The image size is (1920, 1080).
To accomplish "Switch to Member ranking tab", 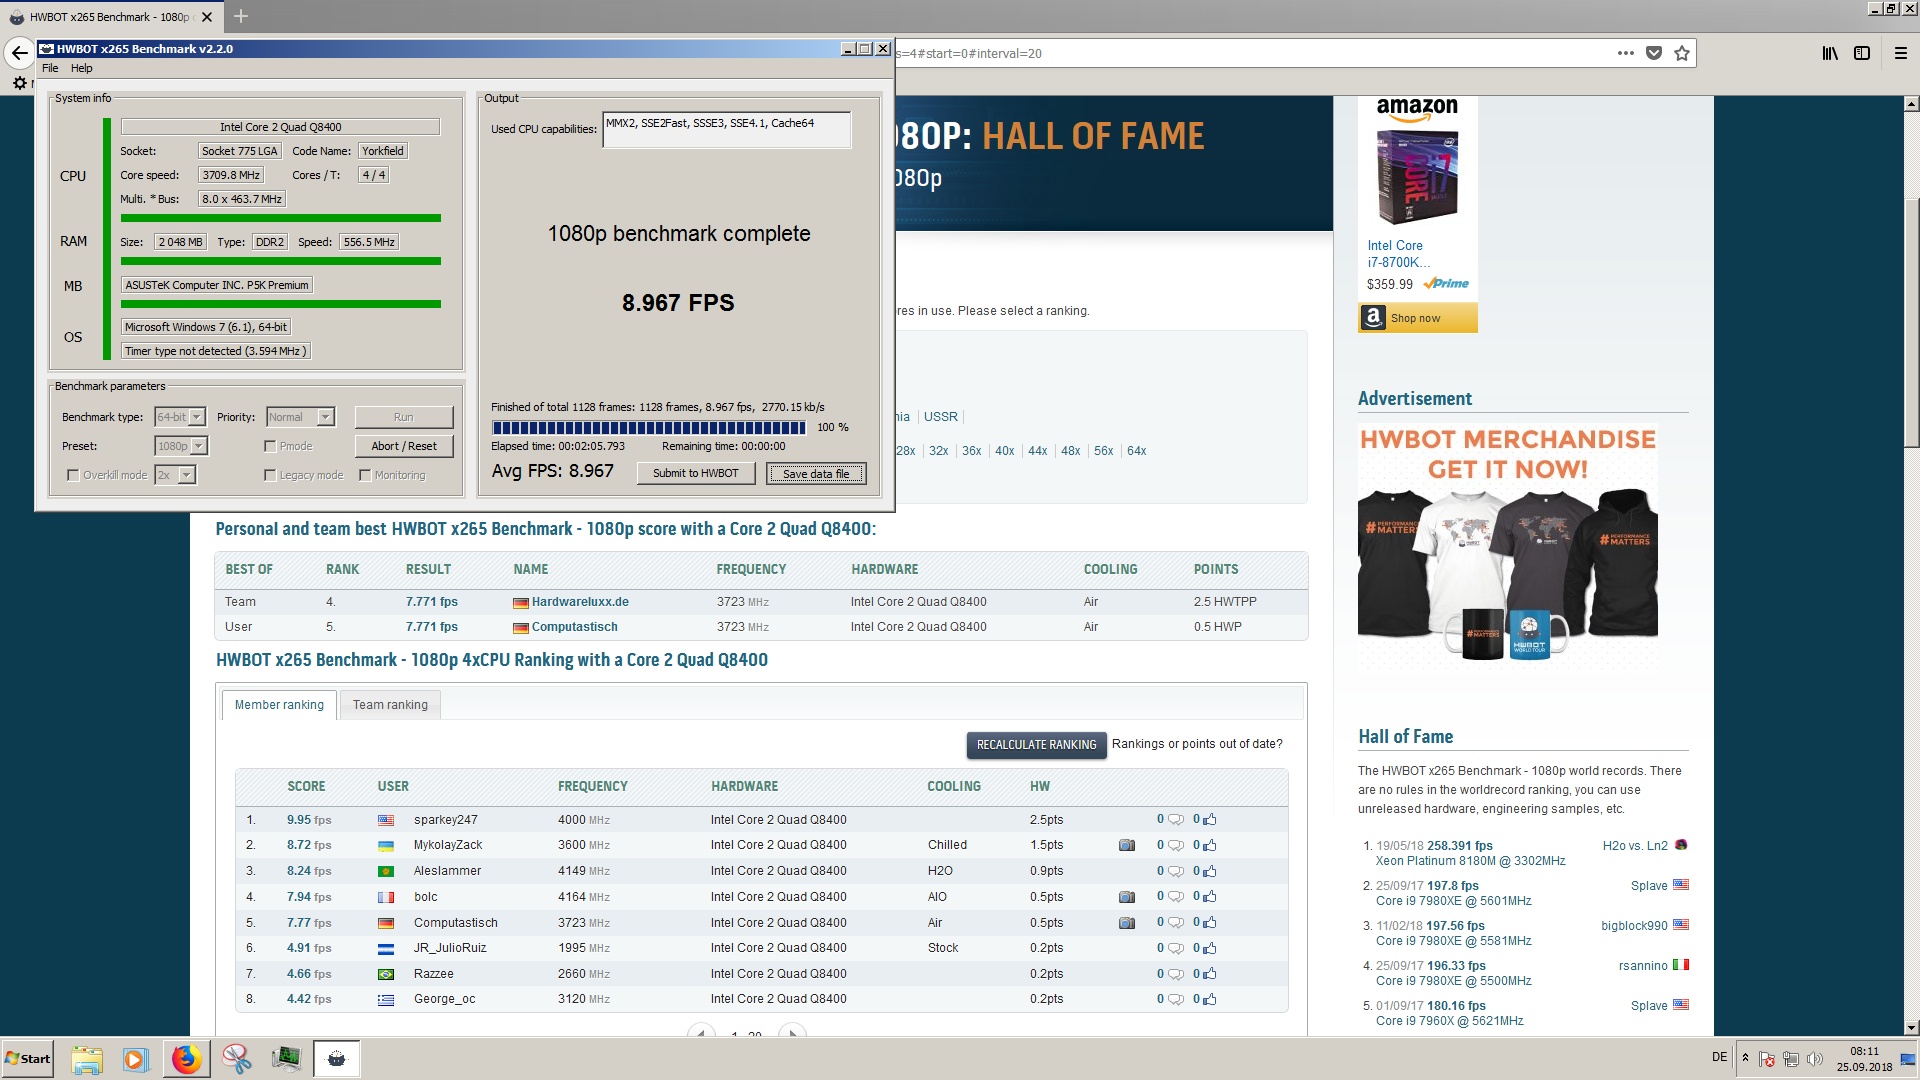I will click(x=279, y=705).
